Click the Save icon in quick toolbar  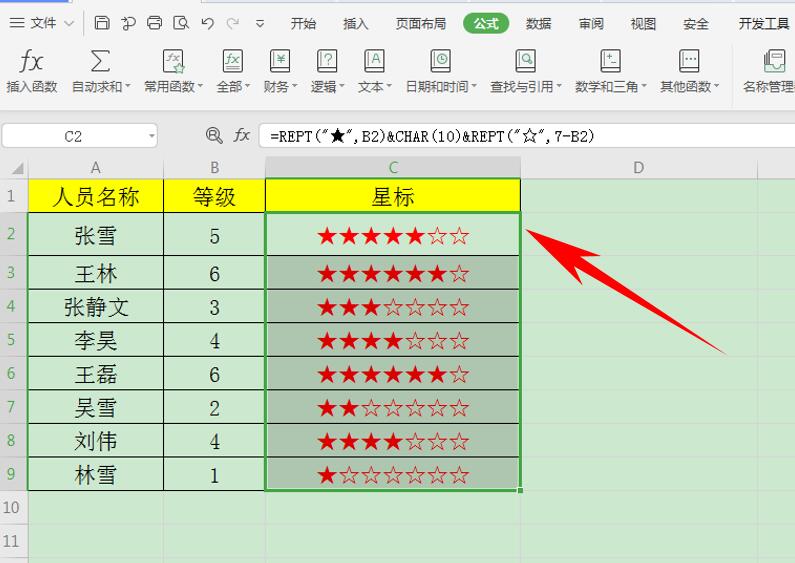(x=102, y=23)
